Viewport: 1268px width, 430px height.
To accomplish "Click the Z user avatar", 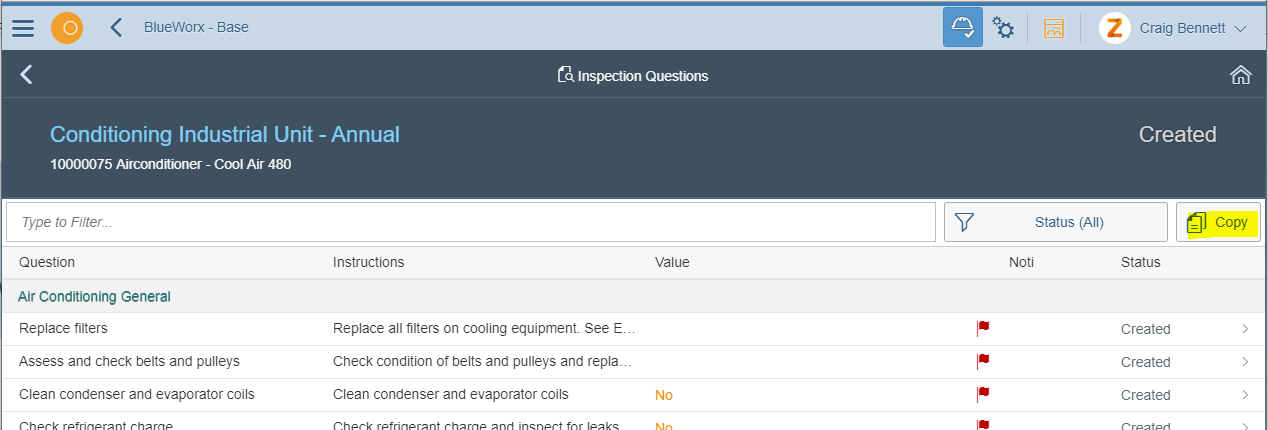I will click(x=1114, y=28).
